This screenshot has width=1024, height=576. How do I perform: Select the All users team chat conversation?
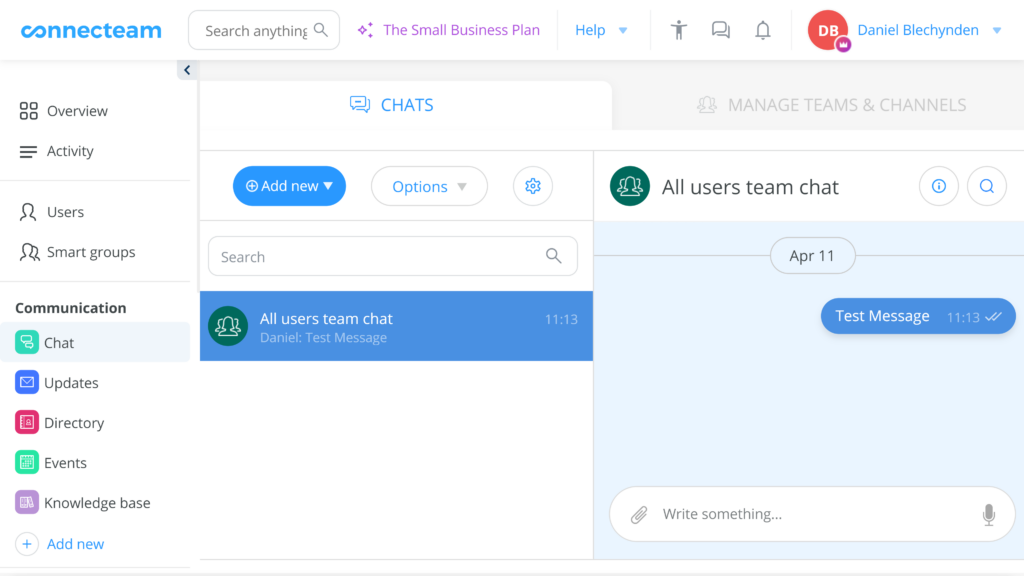click(396, 326)
